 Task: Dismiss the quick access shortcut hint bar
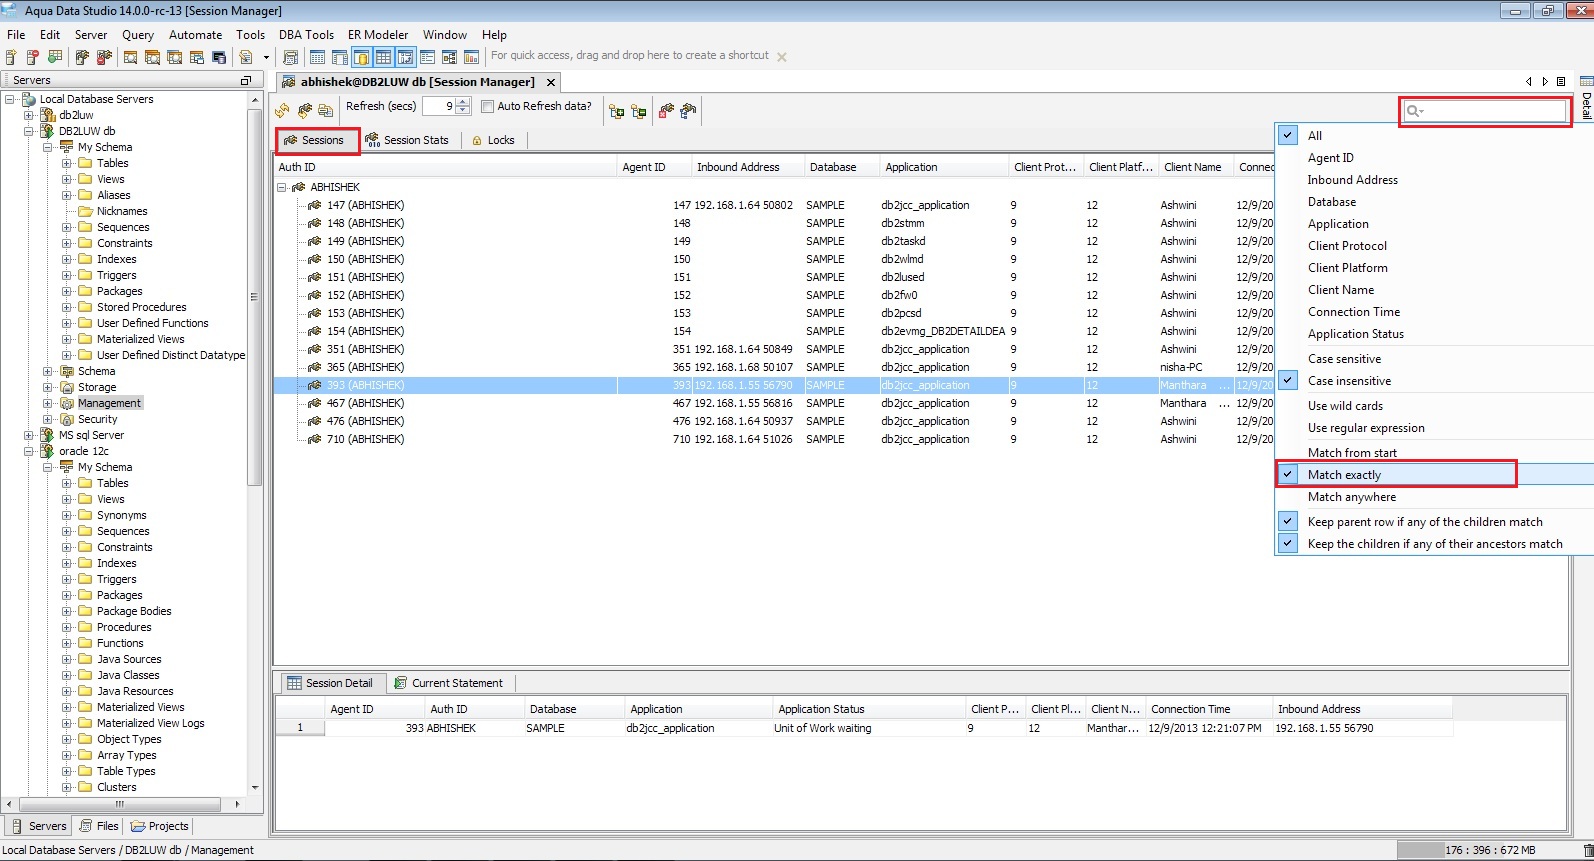coord(782,57)
